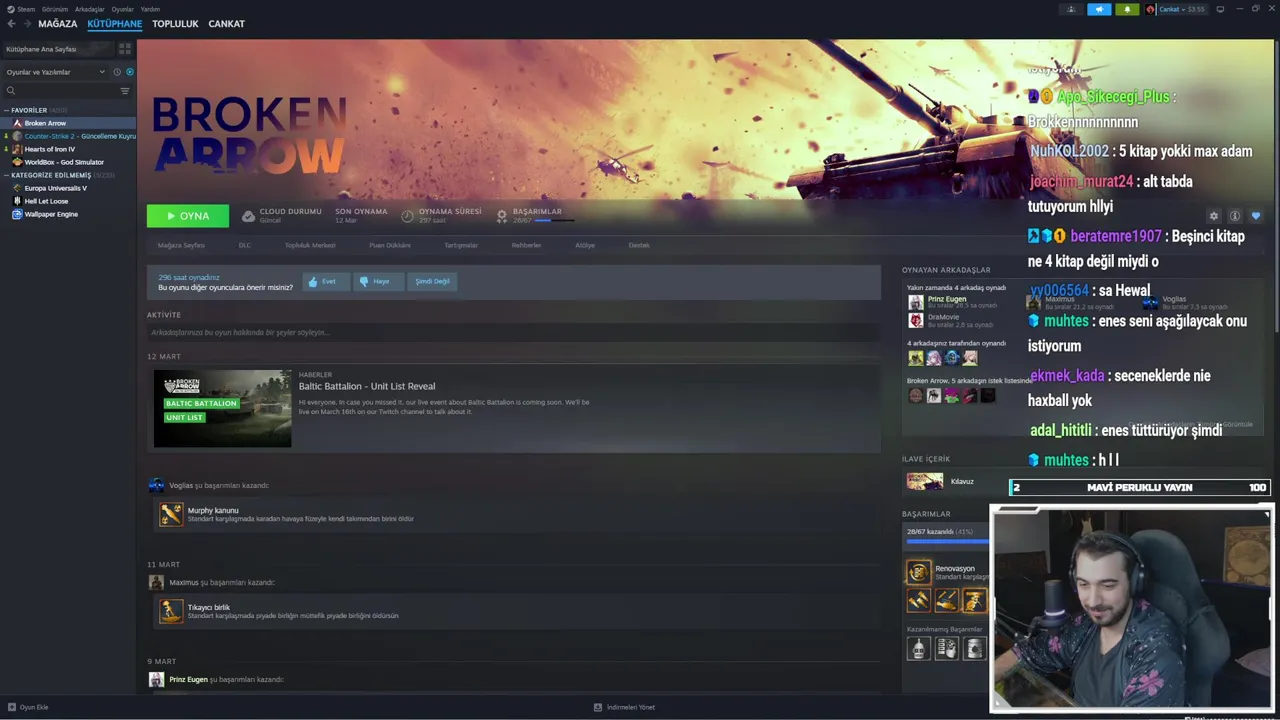Open Voglias's profile from the activity feed
Viewport: 1280px width, 720px height.
coord(181,485)
